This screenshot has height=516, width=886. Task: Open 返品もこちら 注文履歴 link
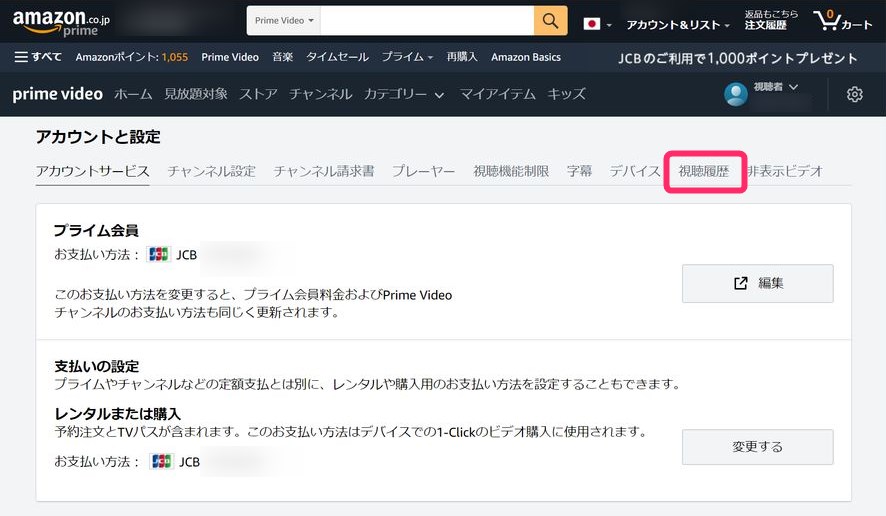[x=771, y=20]
